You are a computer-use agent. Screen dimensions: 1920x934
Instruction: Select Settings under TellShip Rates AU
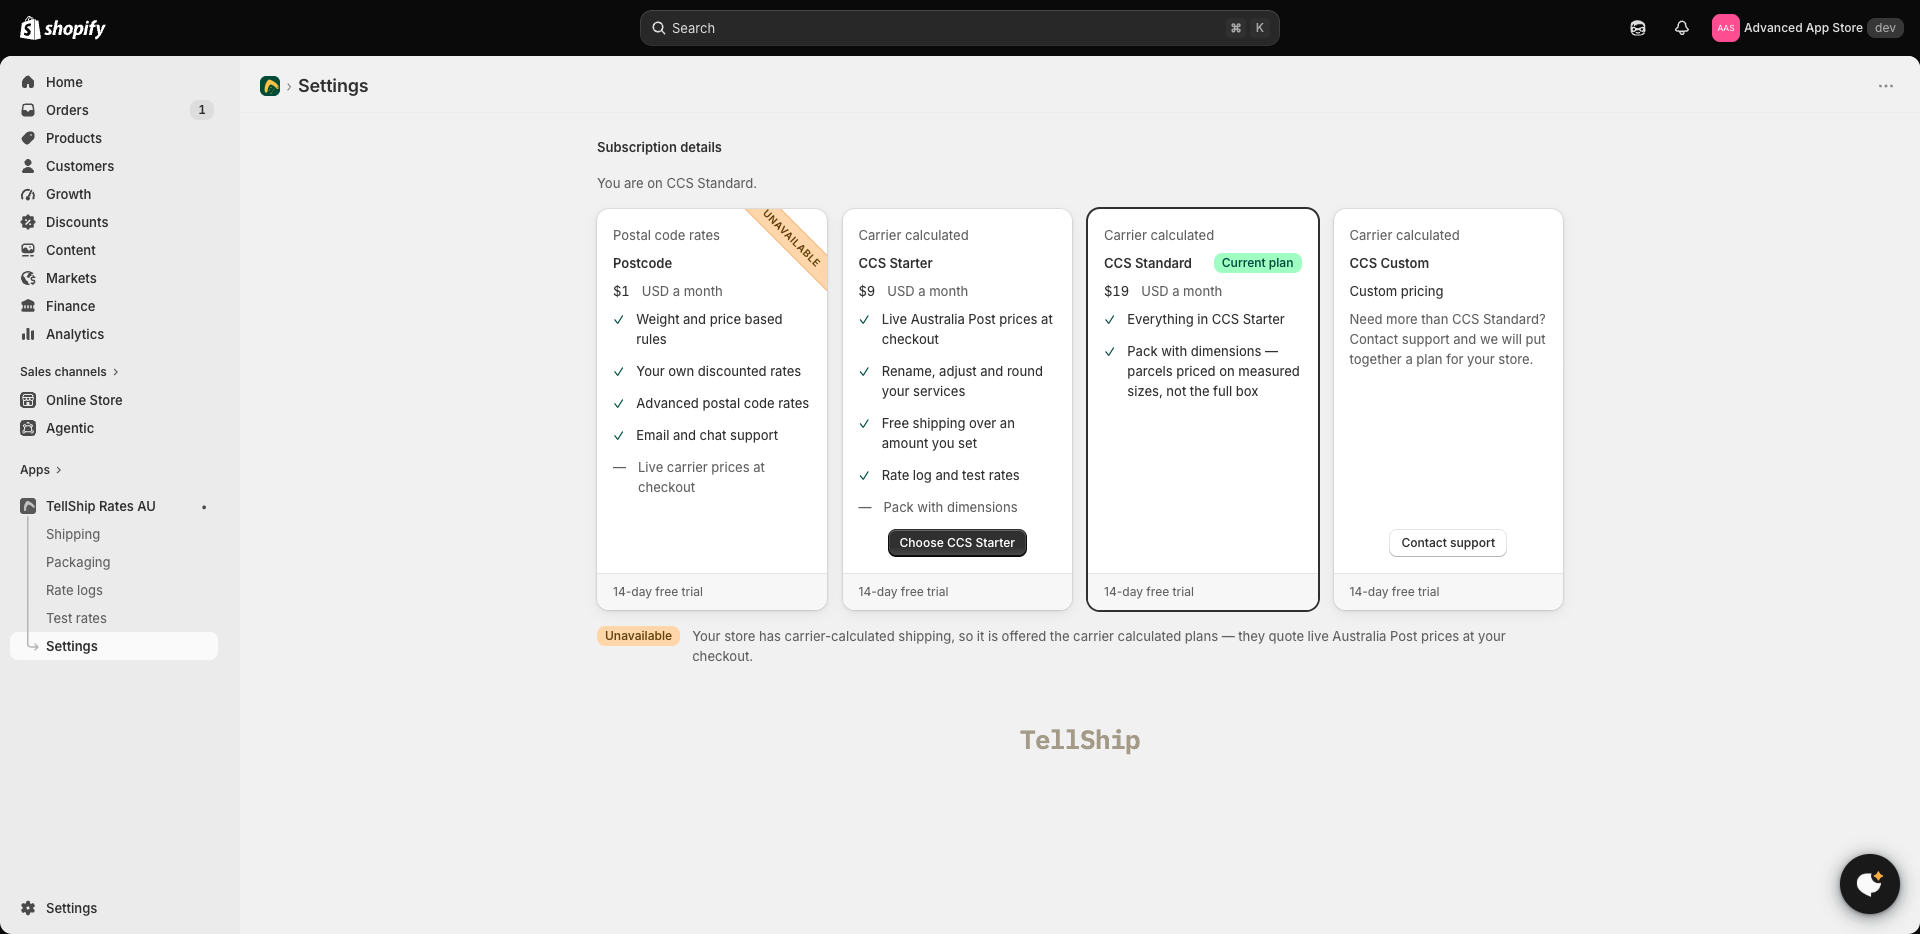(114, 646)
